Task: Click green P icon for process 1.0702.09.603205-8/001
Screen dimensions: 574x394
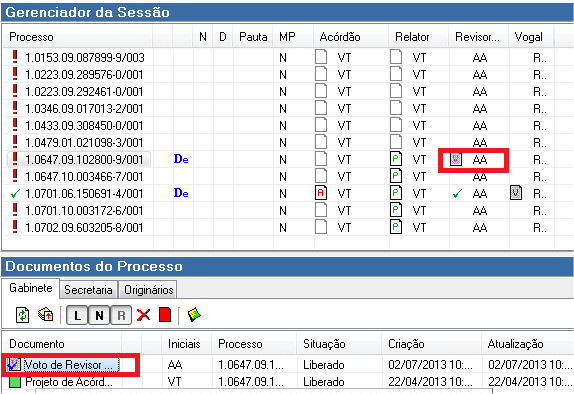Action: click(396, 227)
